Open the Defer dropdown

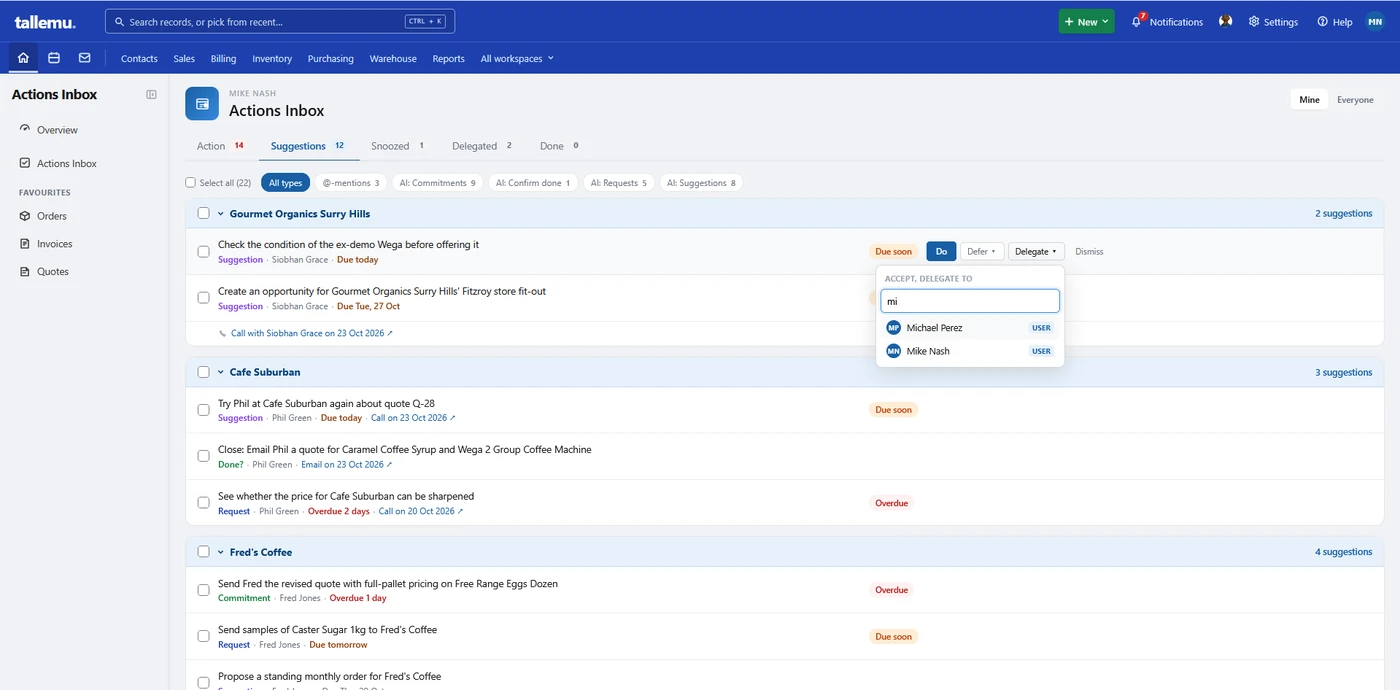[981, 252]
